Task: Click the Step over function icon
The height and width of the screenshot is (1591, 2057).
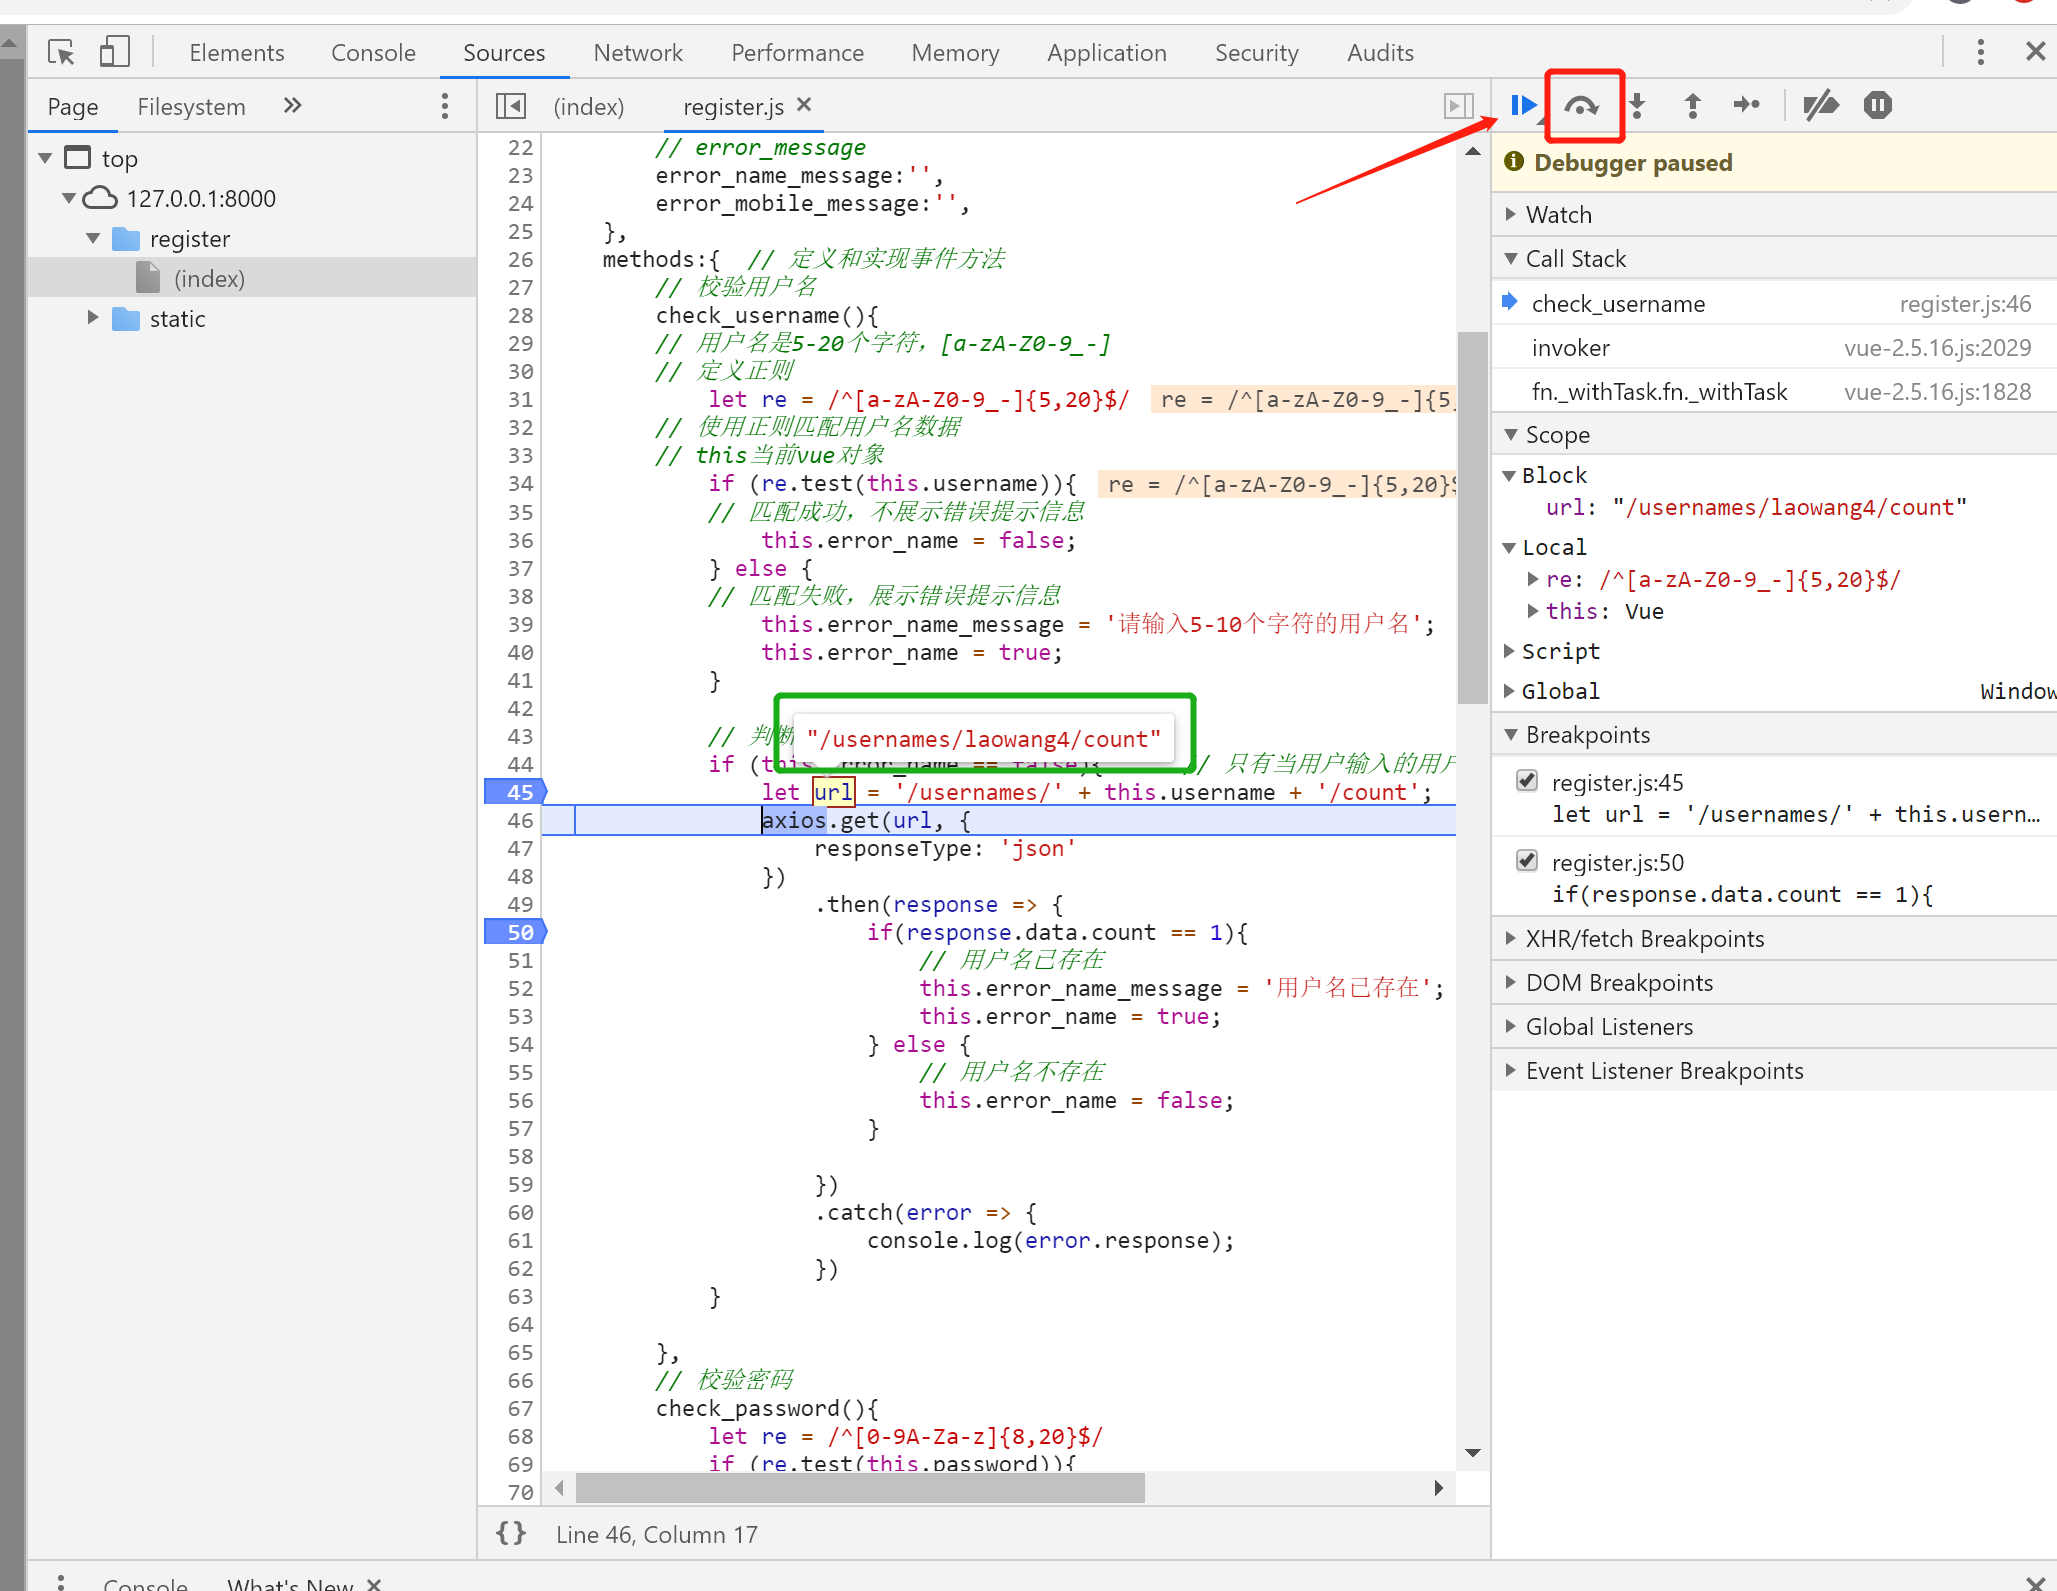Action: (1581, 105)
